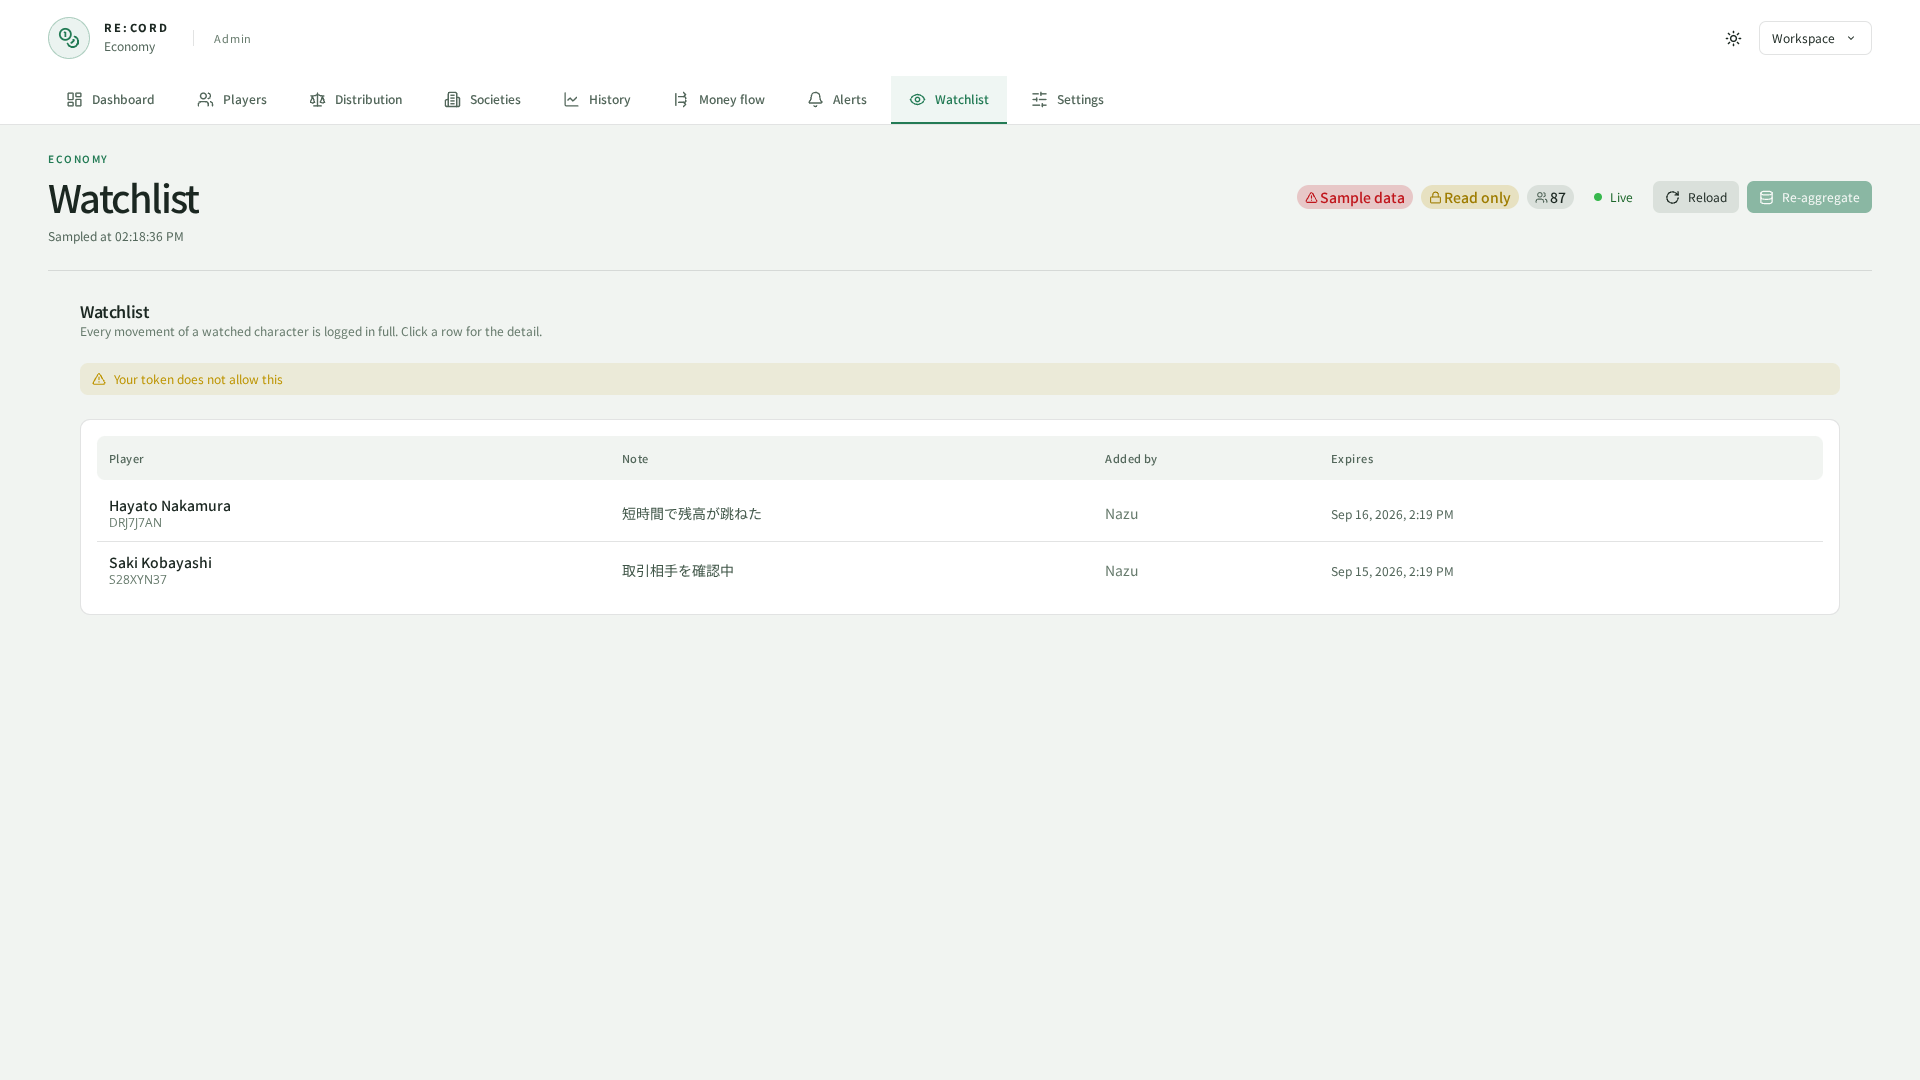This screenshot has width=1920, height=1080.
Task: Click the RE:CORD coin logo icon
Action: (69, 38)
